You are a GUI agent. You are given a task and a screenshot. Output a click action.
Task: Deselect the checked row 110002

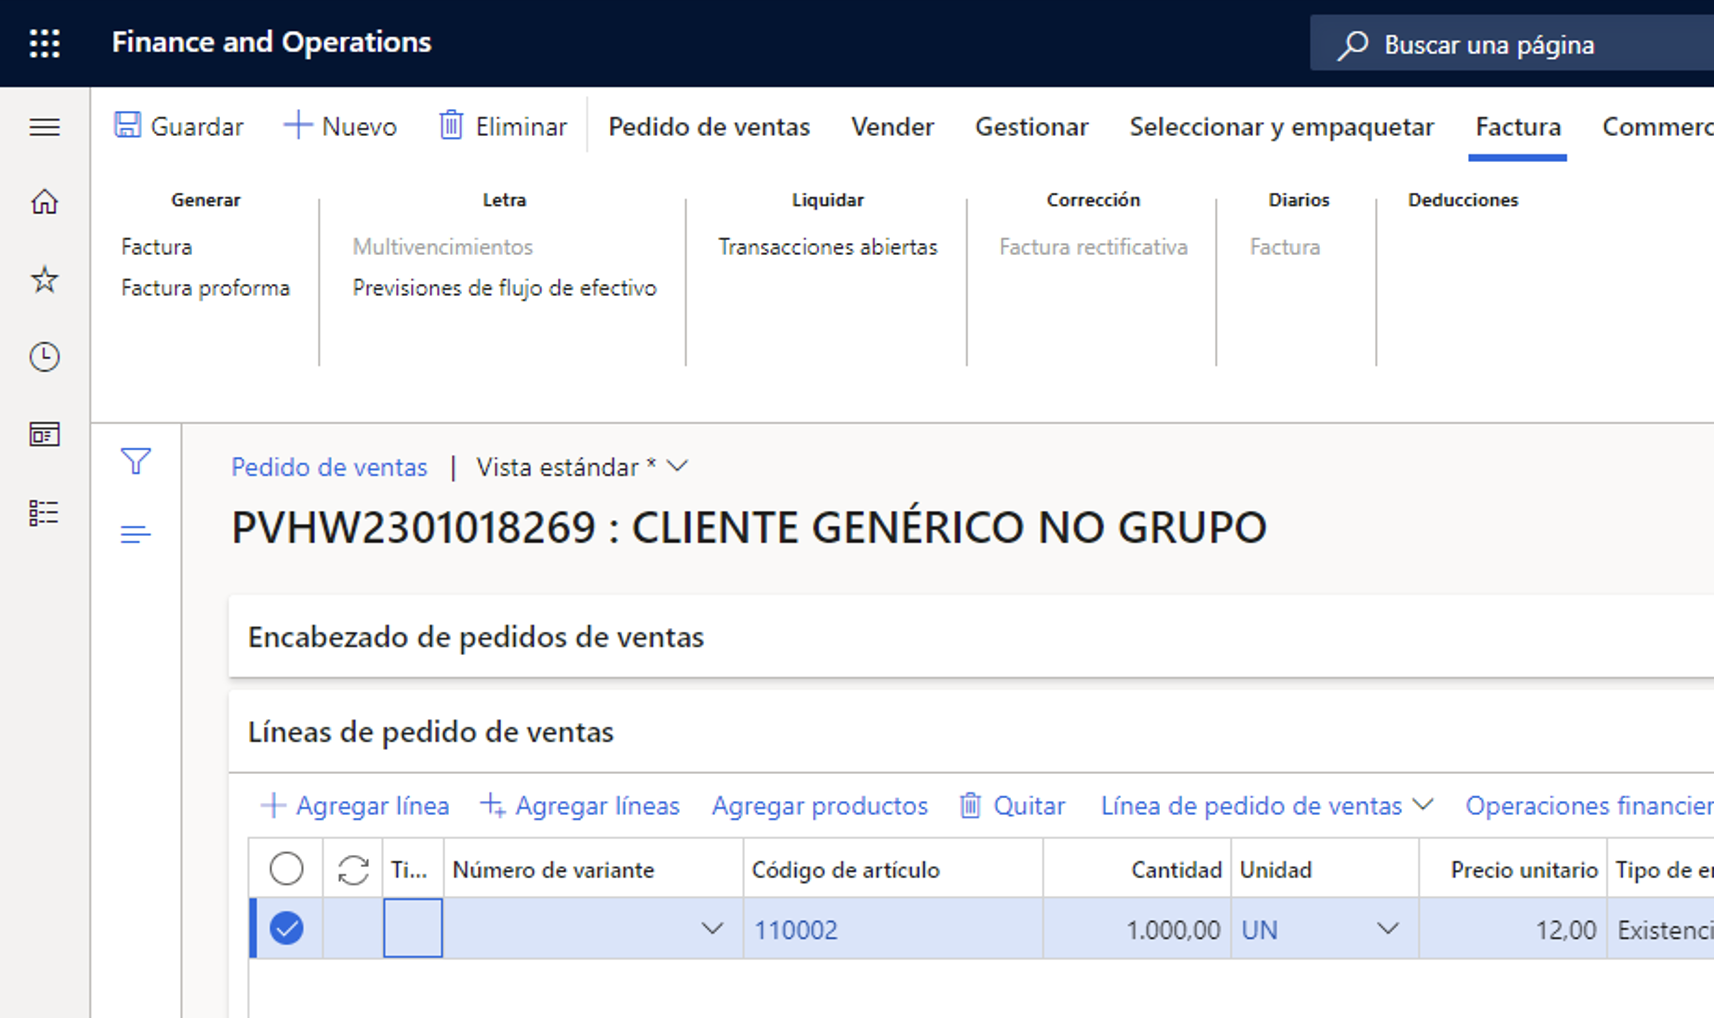(286, 929)
